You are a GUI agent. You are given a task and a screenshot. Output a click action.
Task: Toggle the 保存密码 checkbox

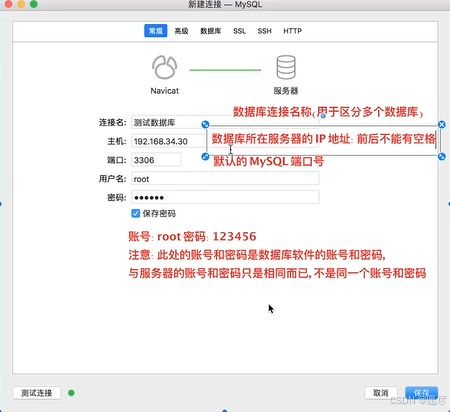(x=136, y=213)
